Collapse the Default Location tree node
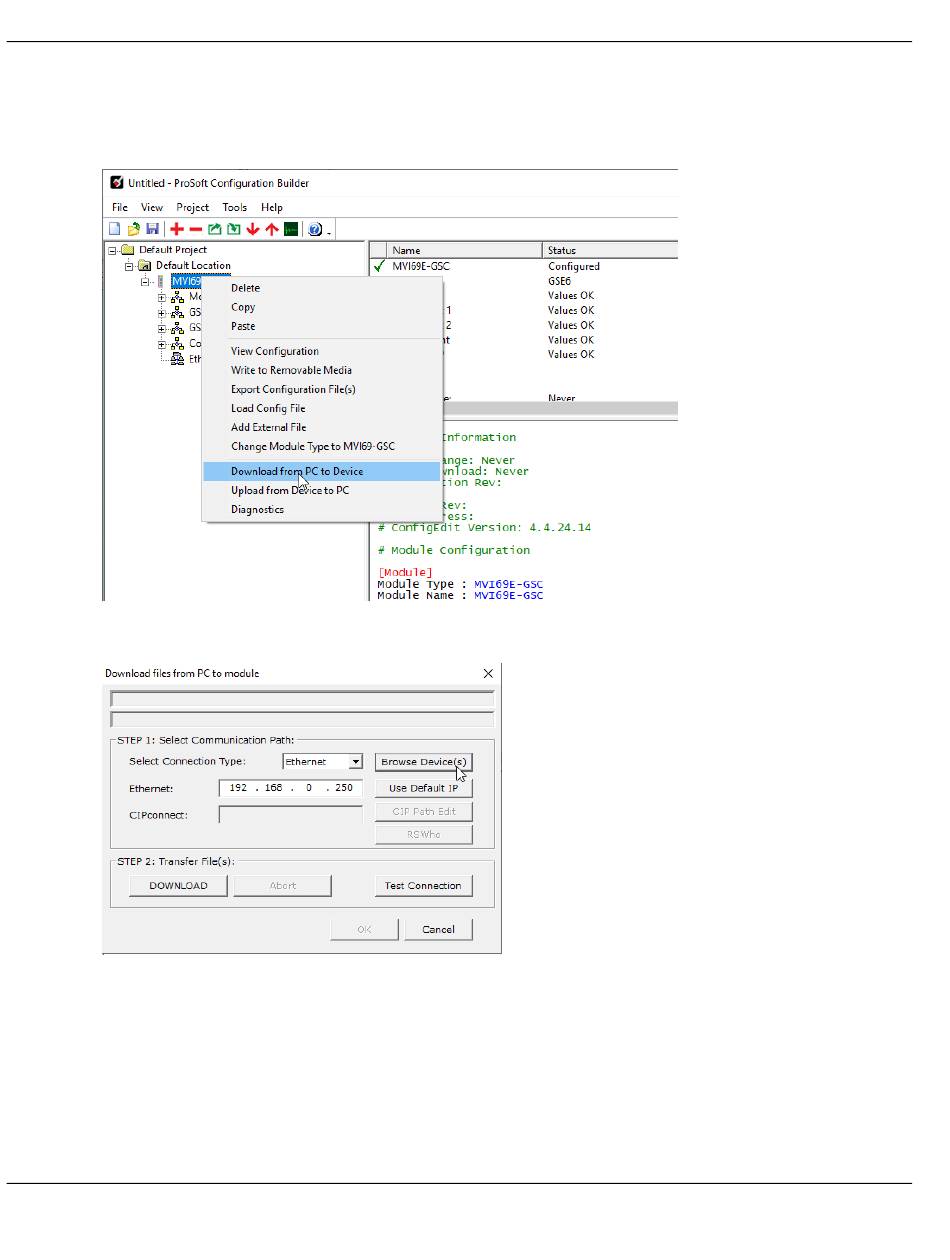950x1260 pixels. pos(129,266)
